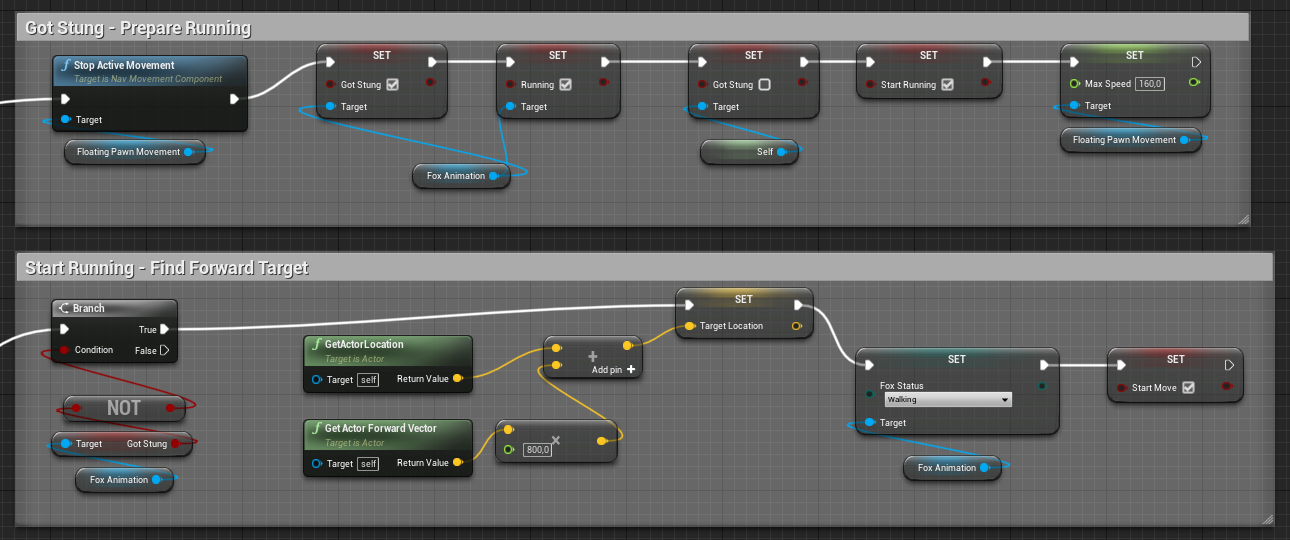Click the Branch node icon
Screen dimensions: 1290x540
point(64,309)
